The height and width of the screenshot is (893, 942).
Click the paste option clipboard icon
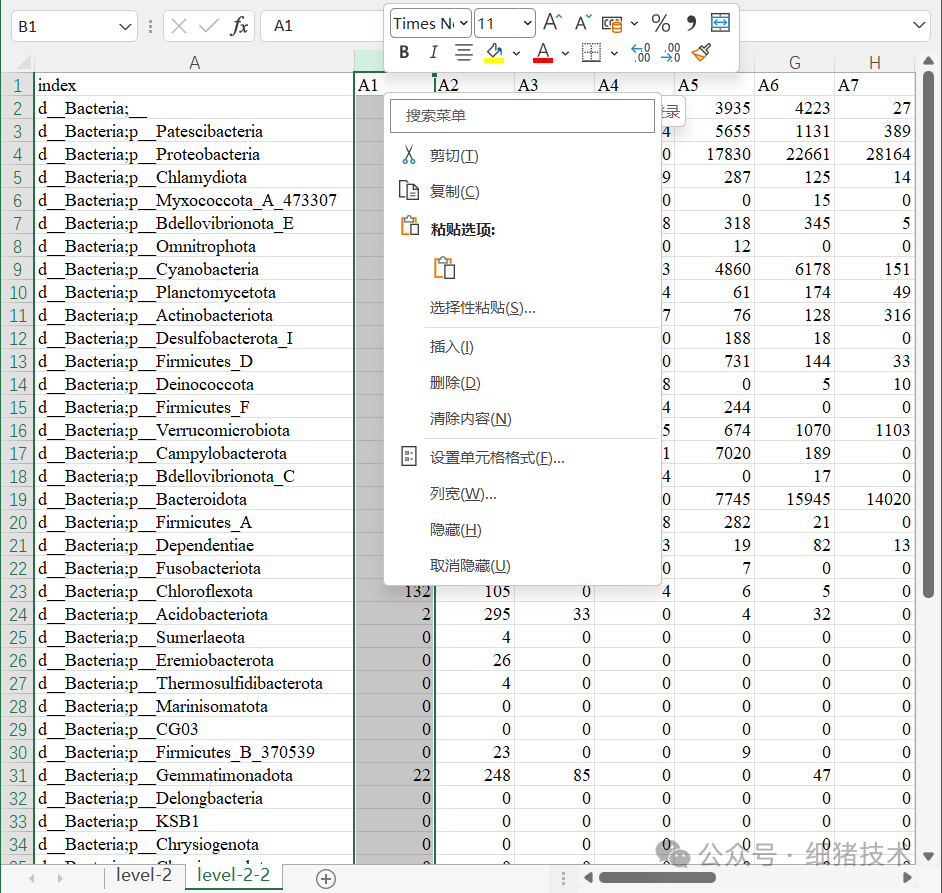click(x=445, y=268)
